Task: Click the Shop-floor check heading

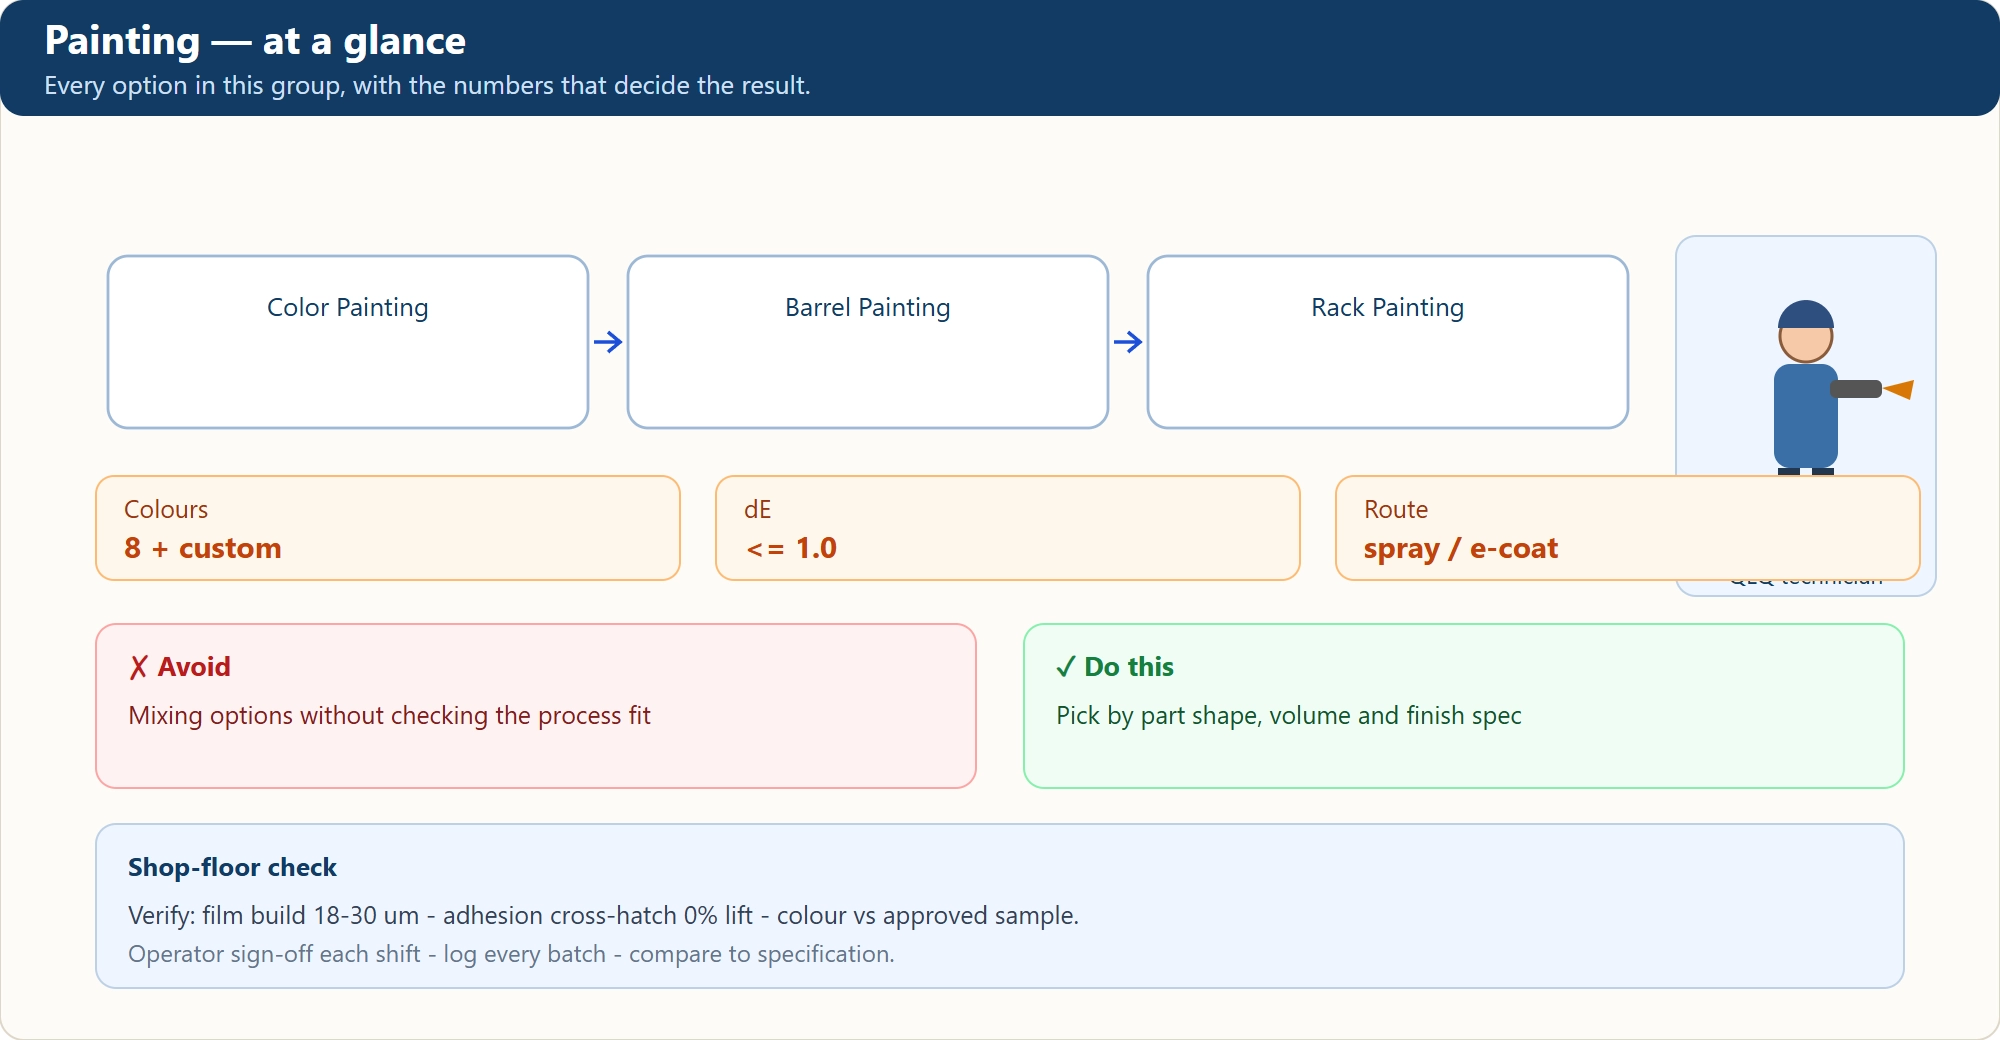Action: pos(232,867)
